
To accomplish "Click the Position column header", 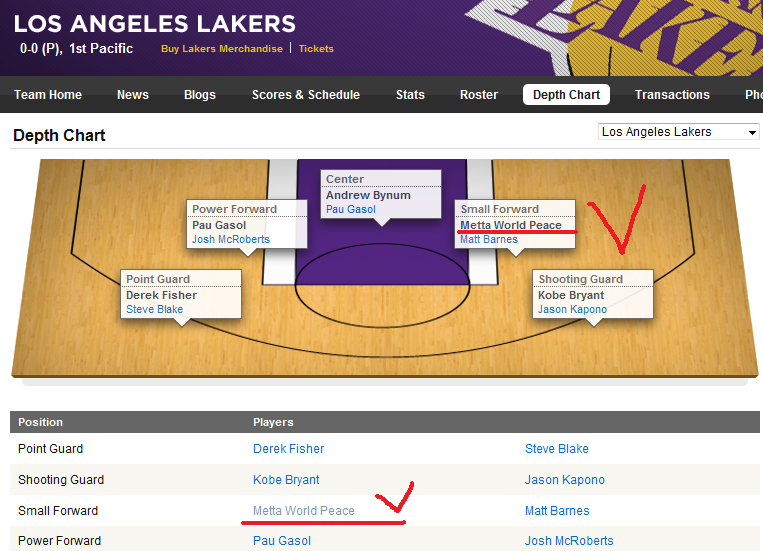I will click(x=40, y=422).
